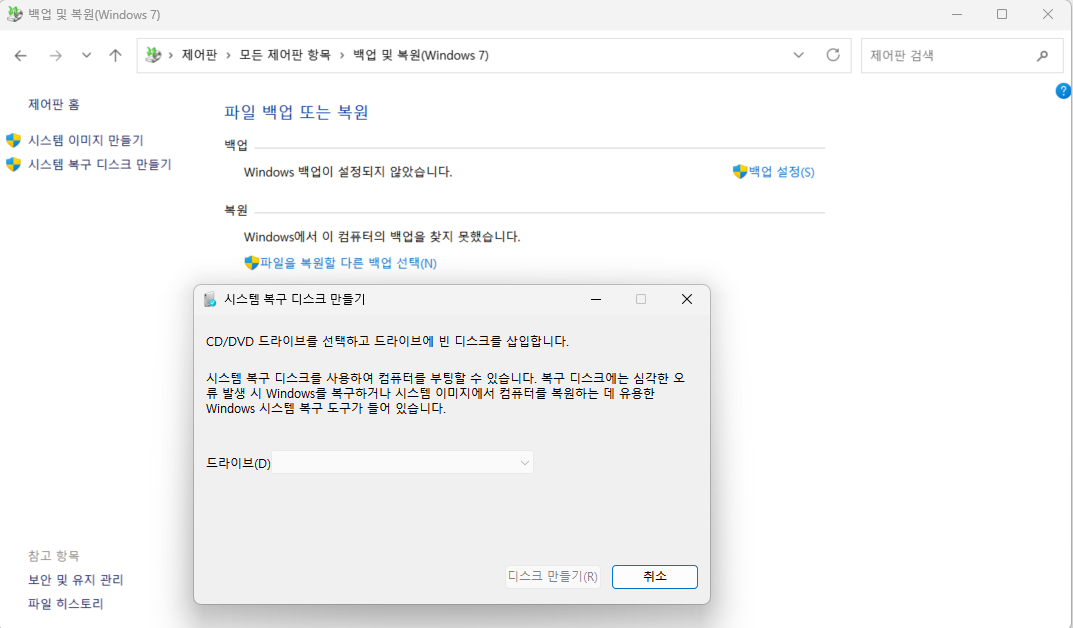Select 모든 제어판 항목 breadcrumb

285,55
